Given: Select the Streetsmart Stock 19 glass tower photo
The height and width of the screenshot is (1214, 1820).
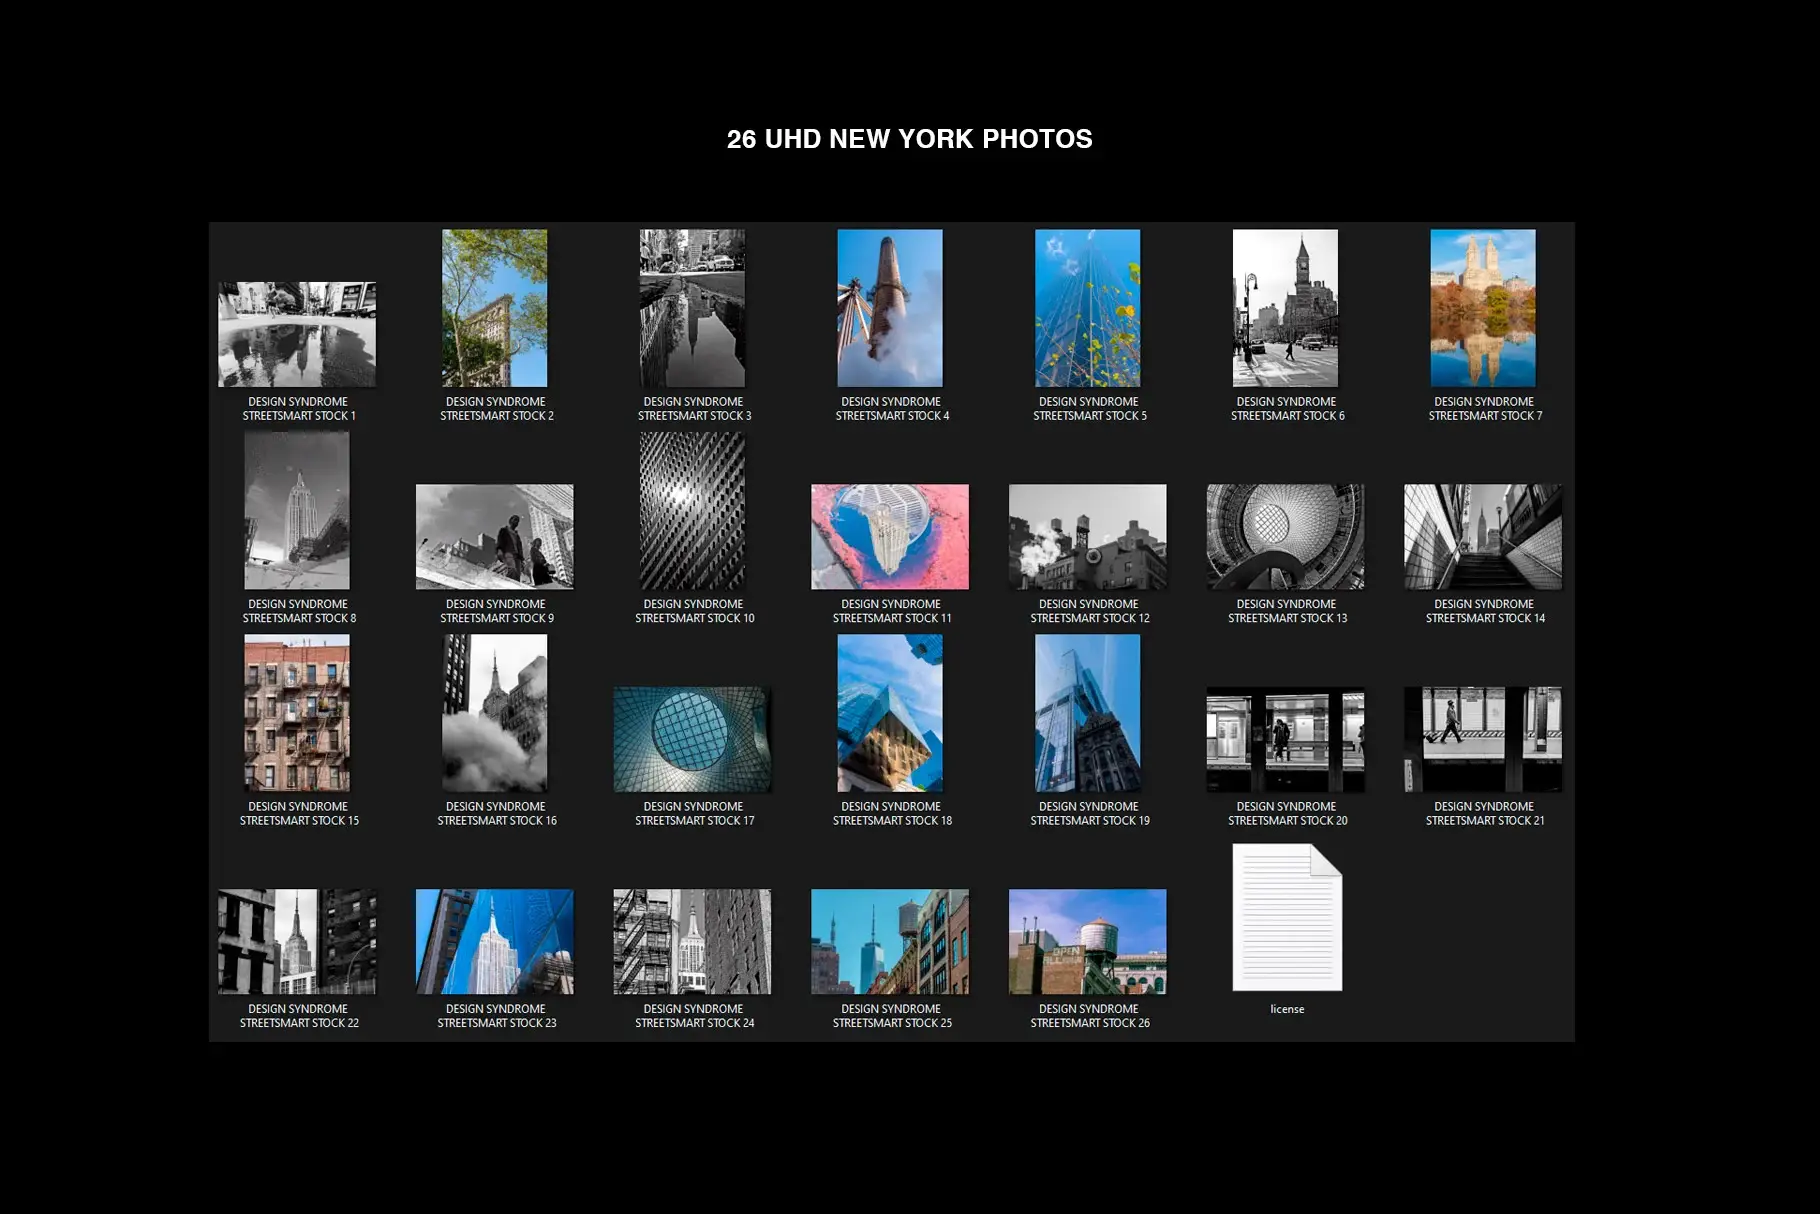Looking at the screenshot, I should (x=1088, y=714).
